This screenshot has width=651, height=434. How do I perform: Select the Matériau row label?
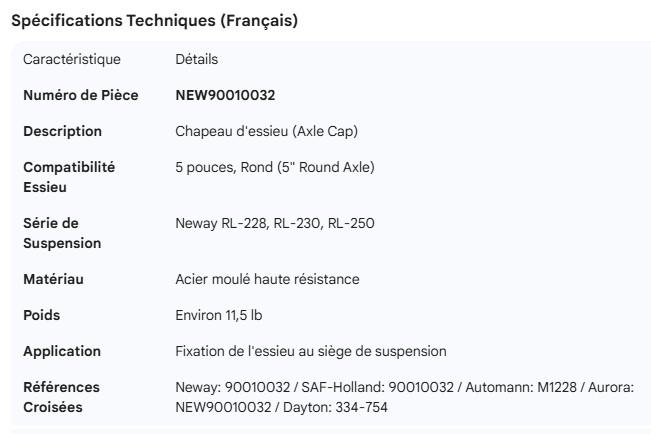click(54, 279)
